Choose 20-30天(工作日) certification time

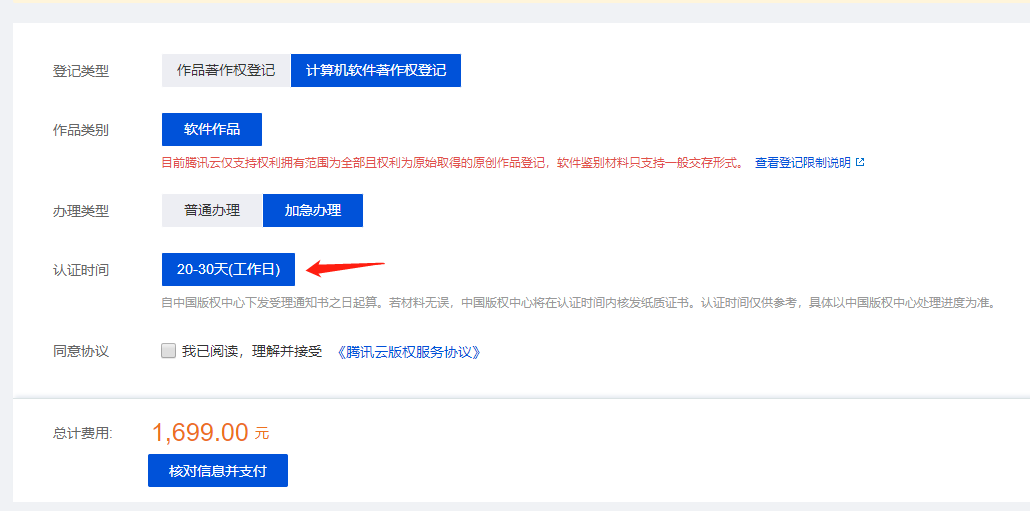(229, 269)
